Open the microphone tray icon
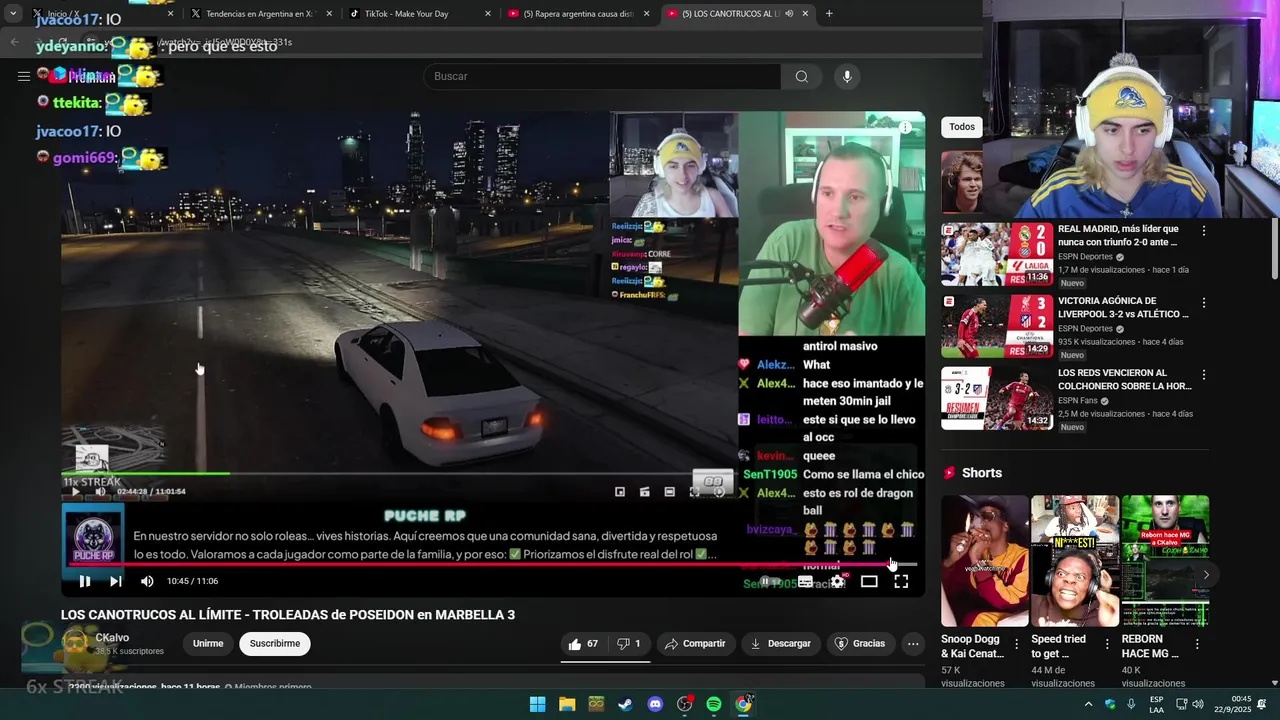 coord(1131,704)
